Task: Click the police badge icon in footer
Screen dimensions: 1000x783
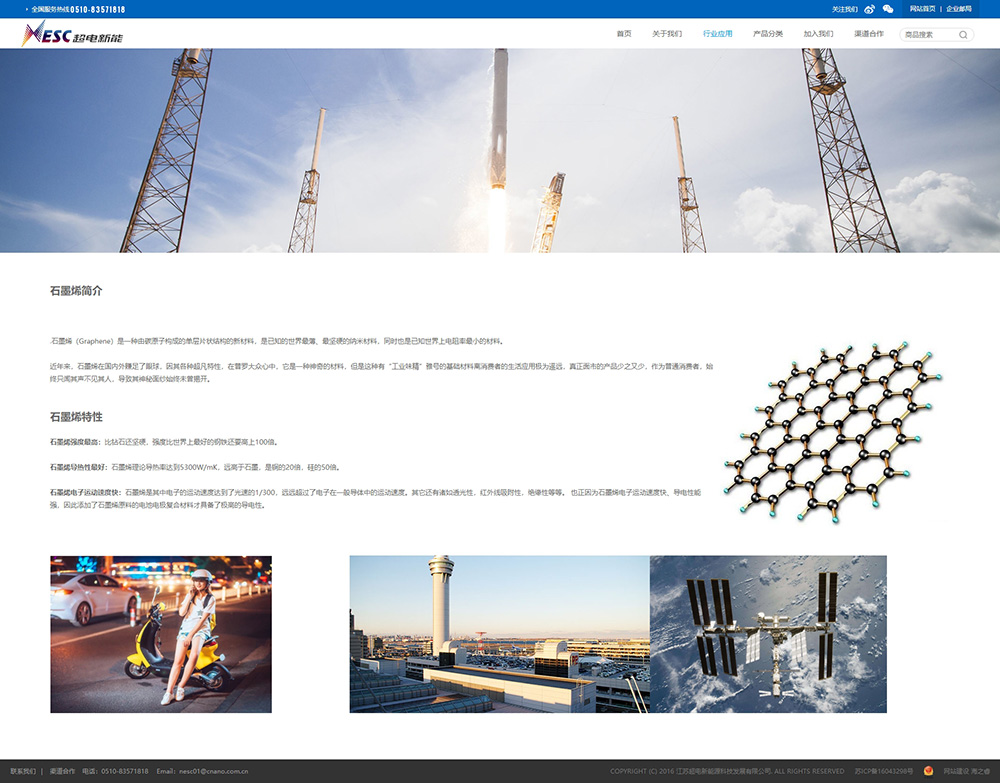Action: pos(928,771)
